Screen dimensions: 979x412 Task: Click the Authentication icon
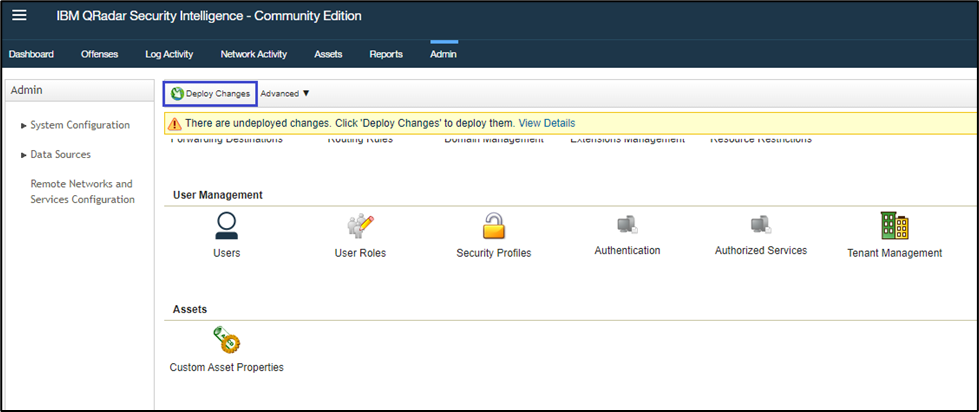pos(627,224)
